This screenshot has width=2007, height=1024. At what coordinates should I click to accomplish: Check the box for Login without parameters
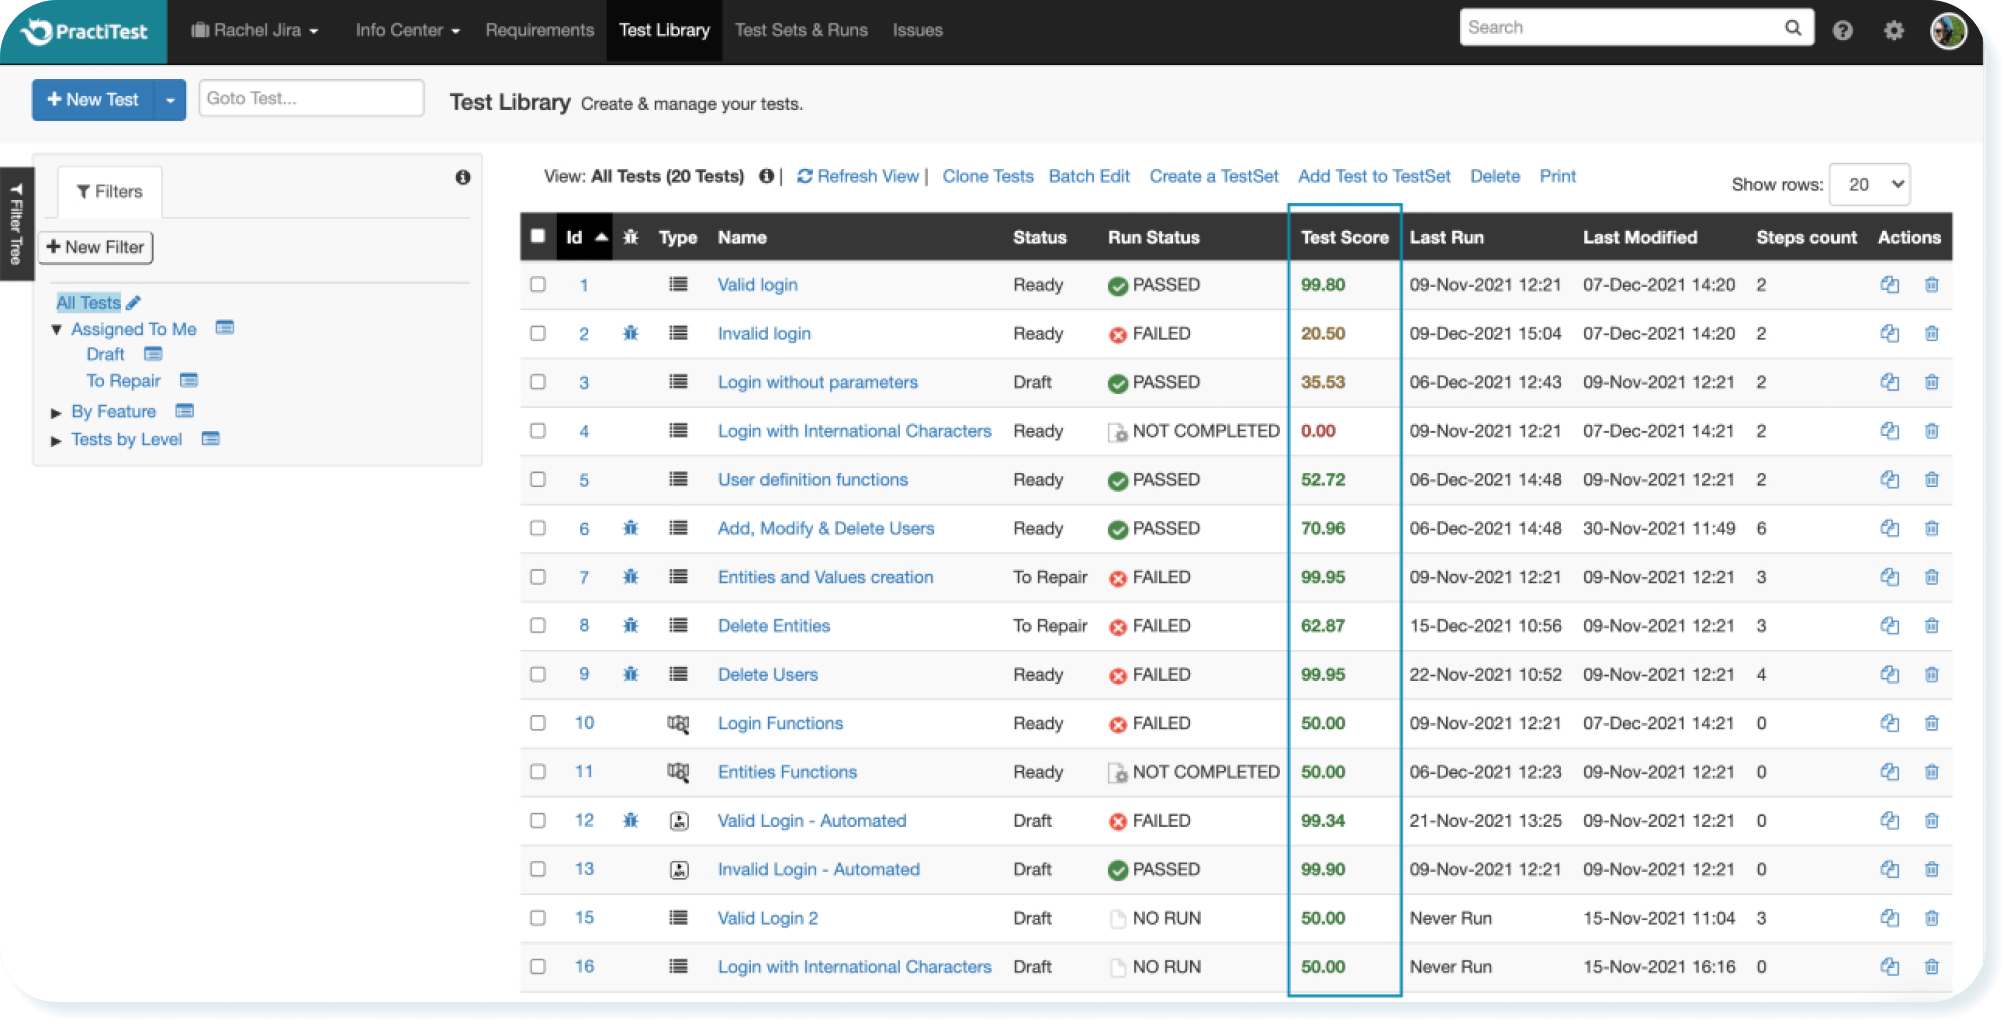[538, 382]
